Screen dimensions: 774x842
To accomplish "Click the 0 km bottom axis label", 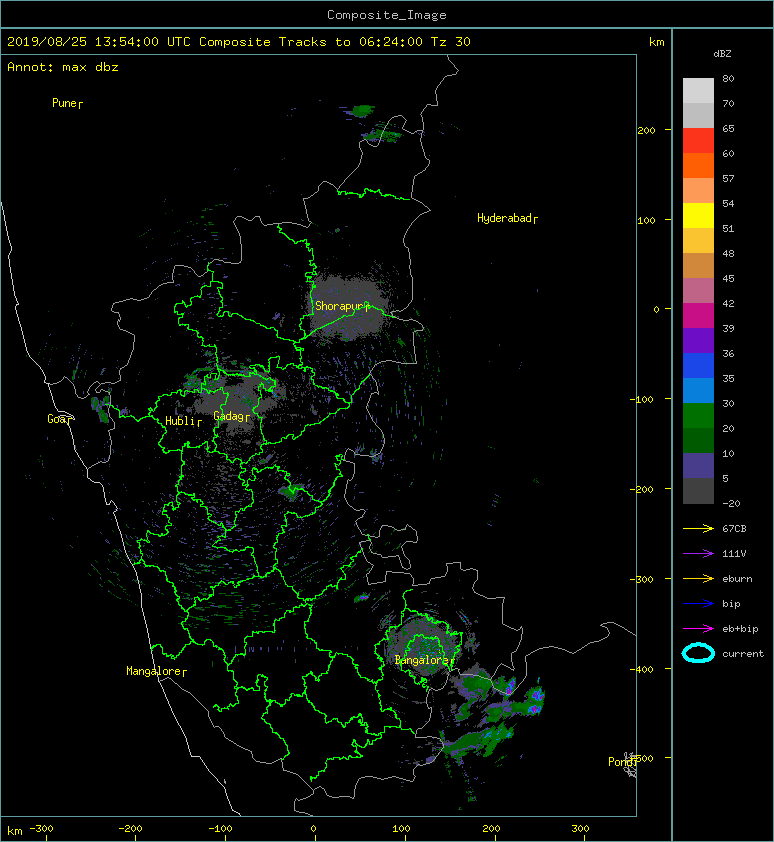I will pos(314,829).
